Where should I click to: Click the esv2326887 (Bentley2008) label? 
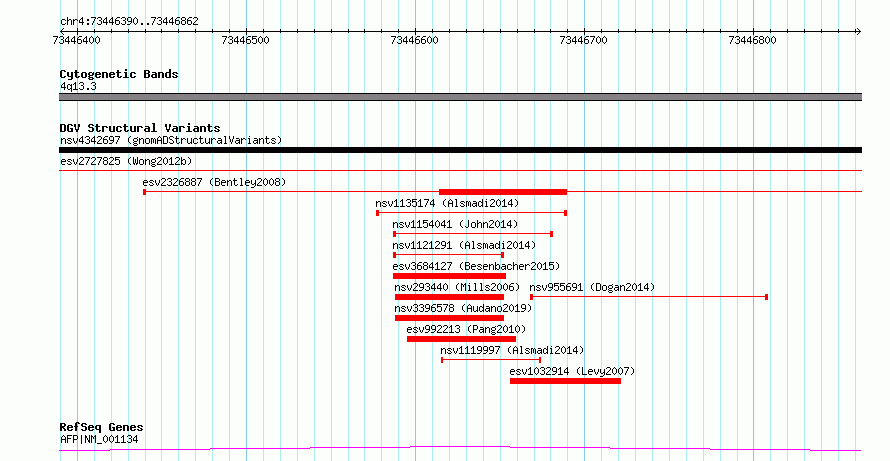(214, 182)
